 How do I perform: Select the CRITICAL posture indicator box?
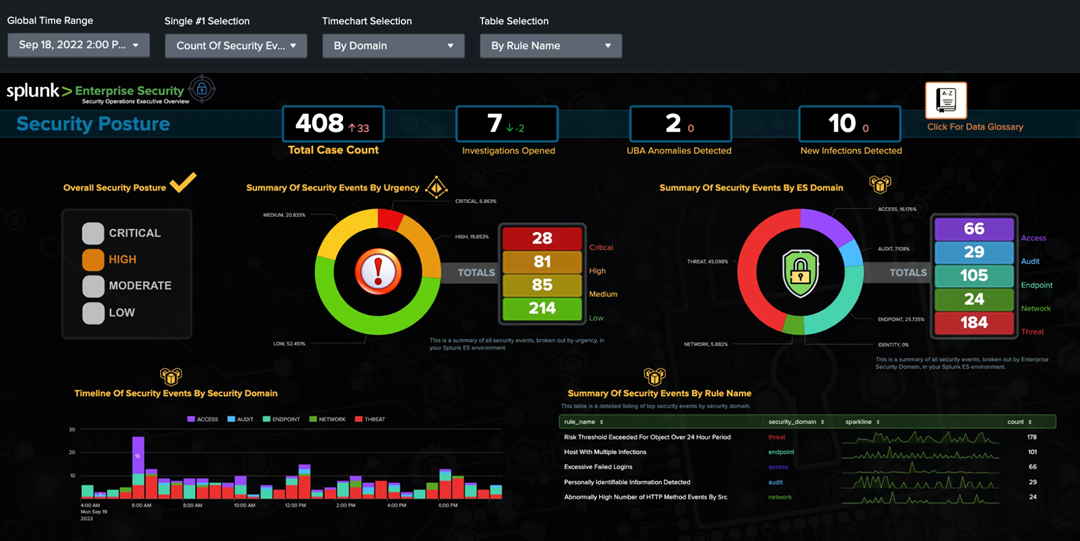93,233
